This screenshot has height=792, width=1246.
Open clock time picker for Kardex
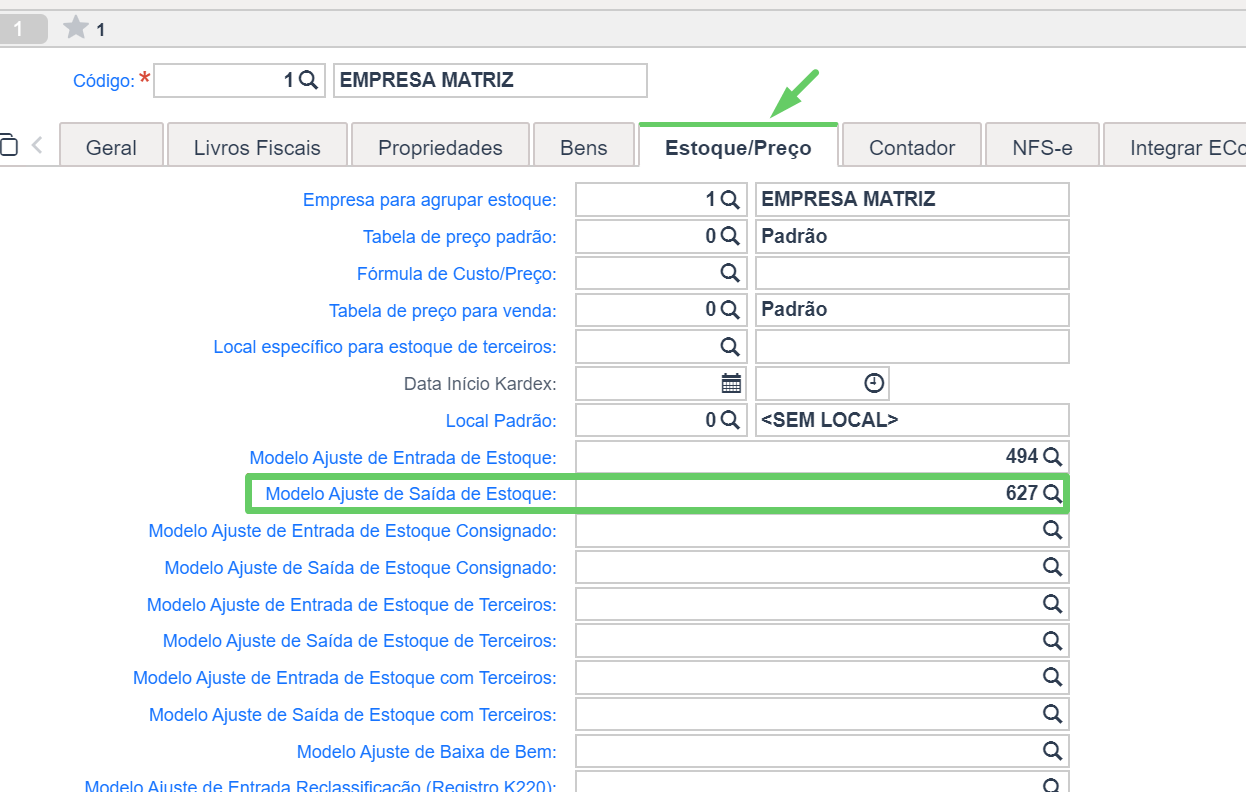(x=874, y=383)
